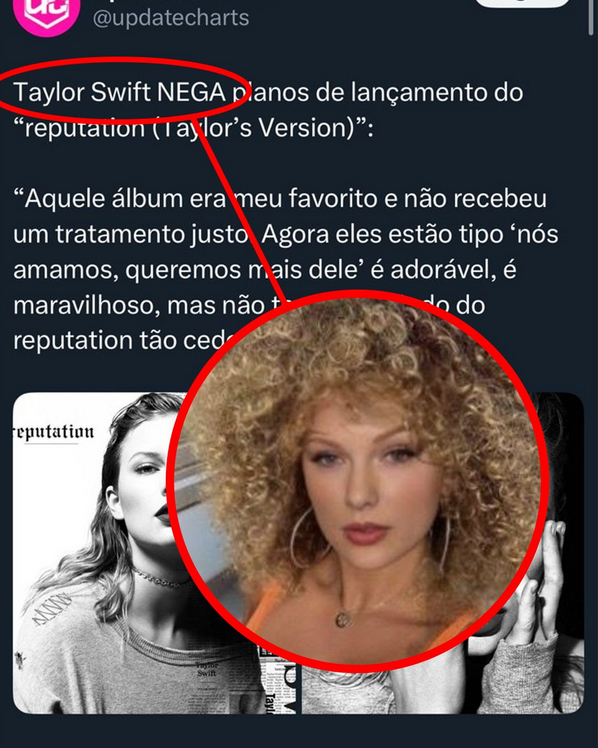The image size is (598, 748).
Task: Open the pink Update Charts profile avatar
Action: 46,13
